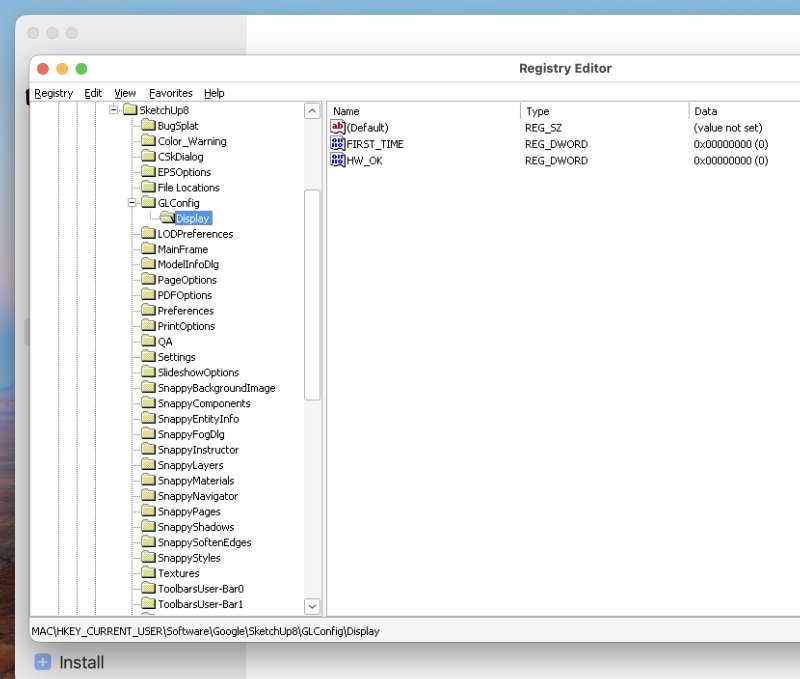The image size is (800, 679).
Task: Click the Preferences folder icon
Action: pos(148,311)
